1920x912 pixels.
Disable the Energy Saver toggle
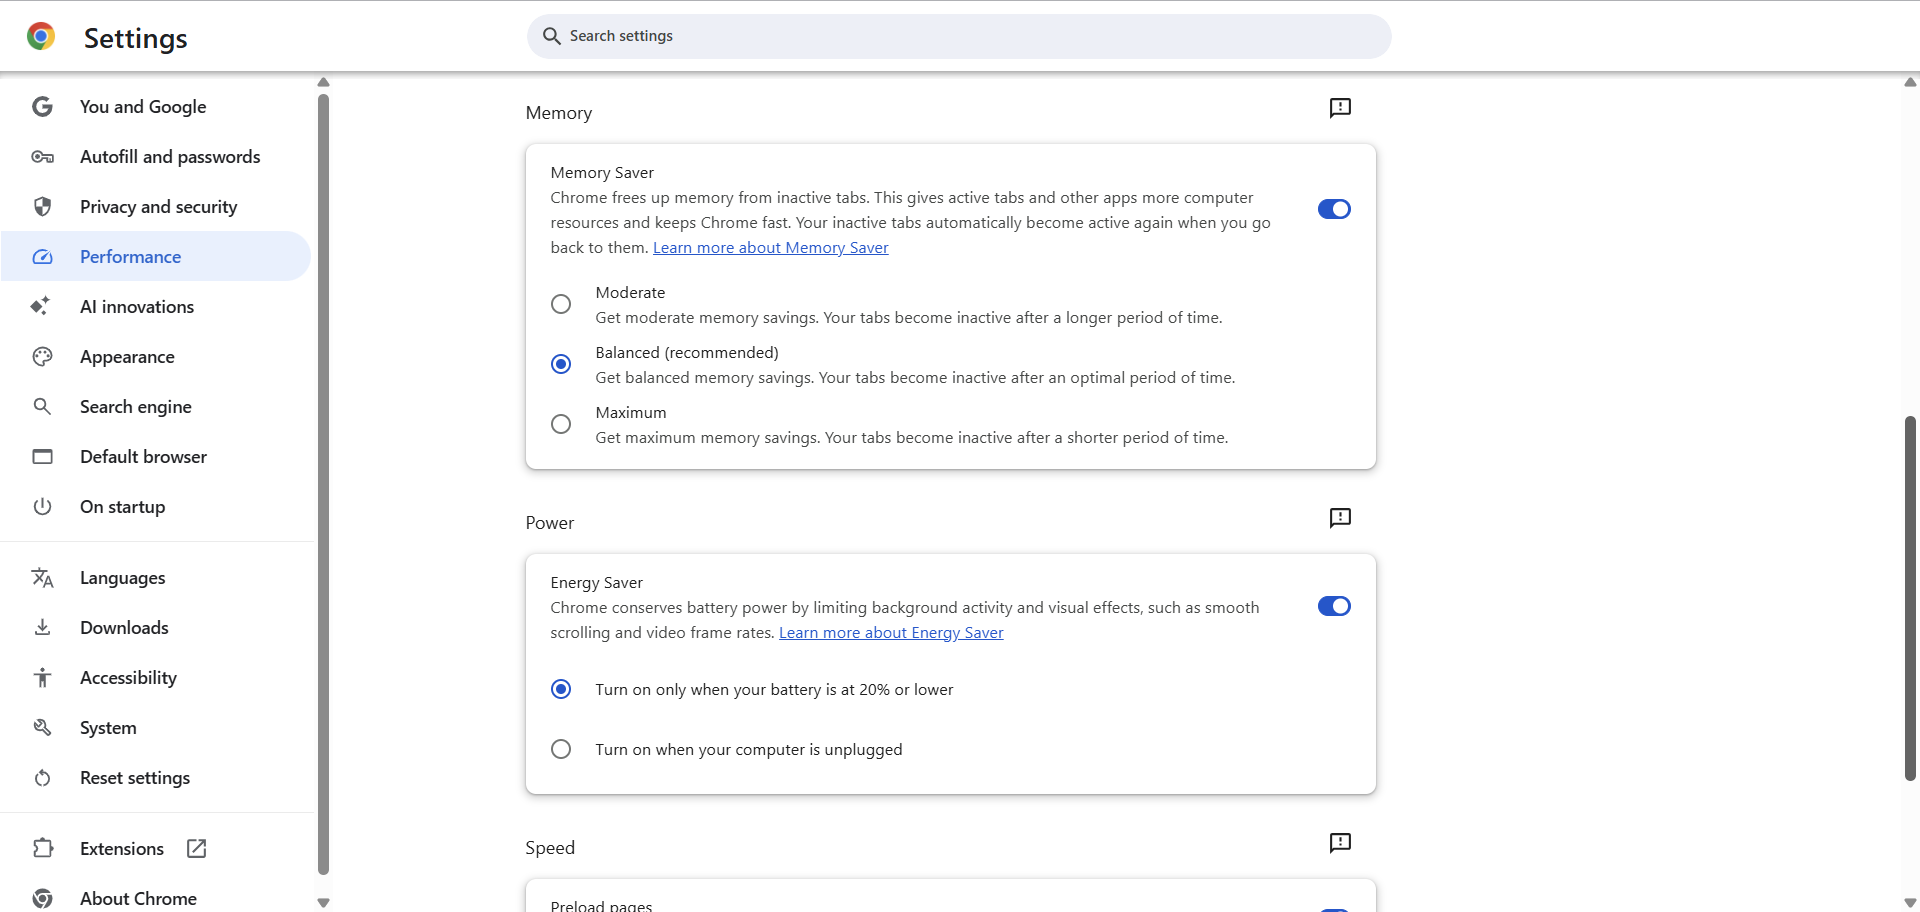(x=1334, y=606)
